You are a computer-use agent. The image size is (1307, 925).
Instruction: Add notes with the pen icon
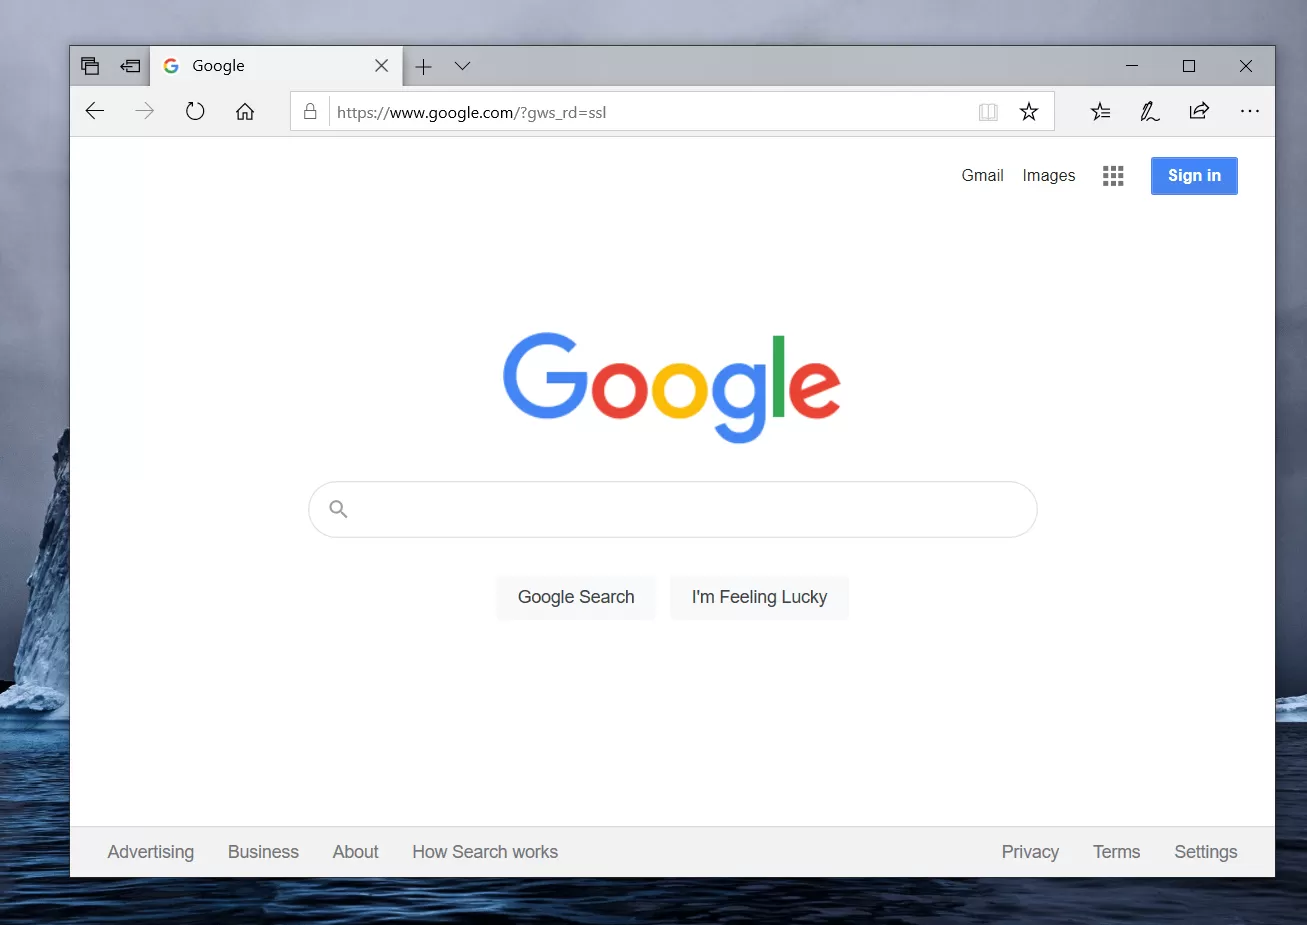point(1150,111)
